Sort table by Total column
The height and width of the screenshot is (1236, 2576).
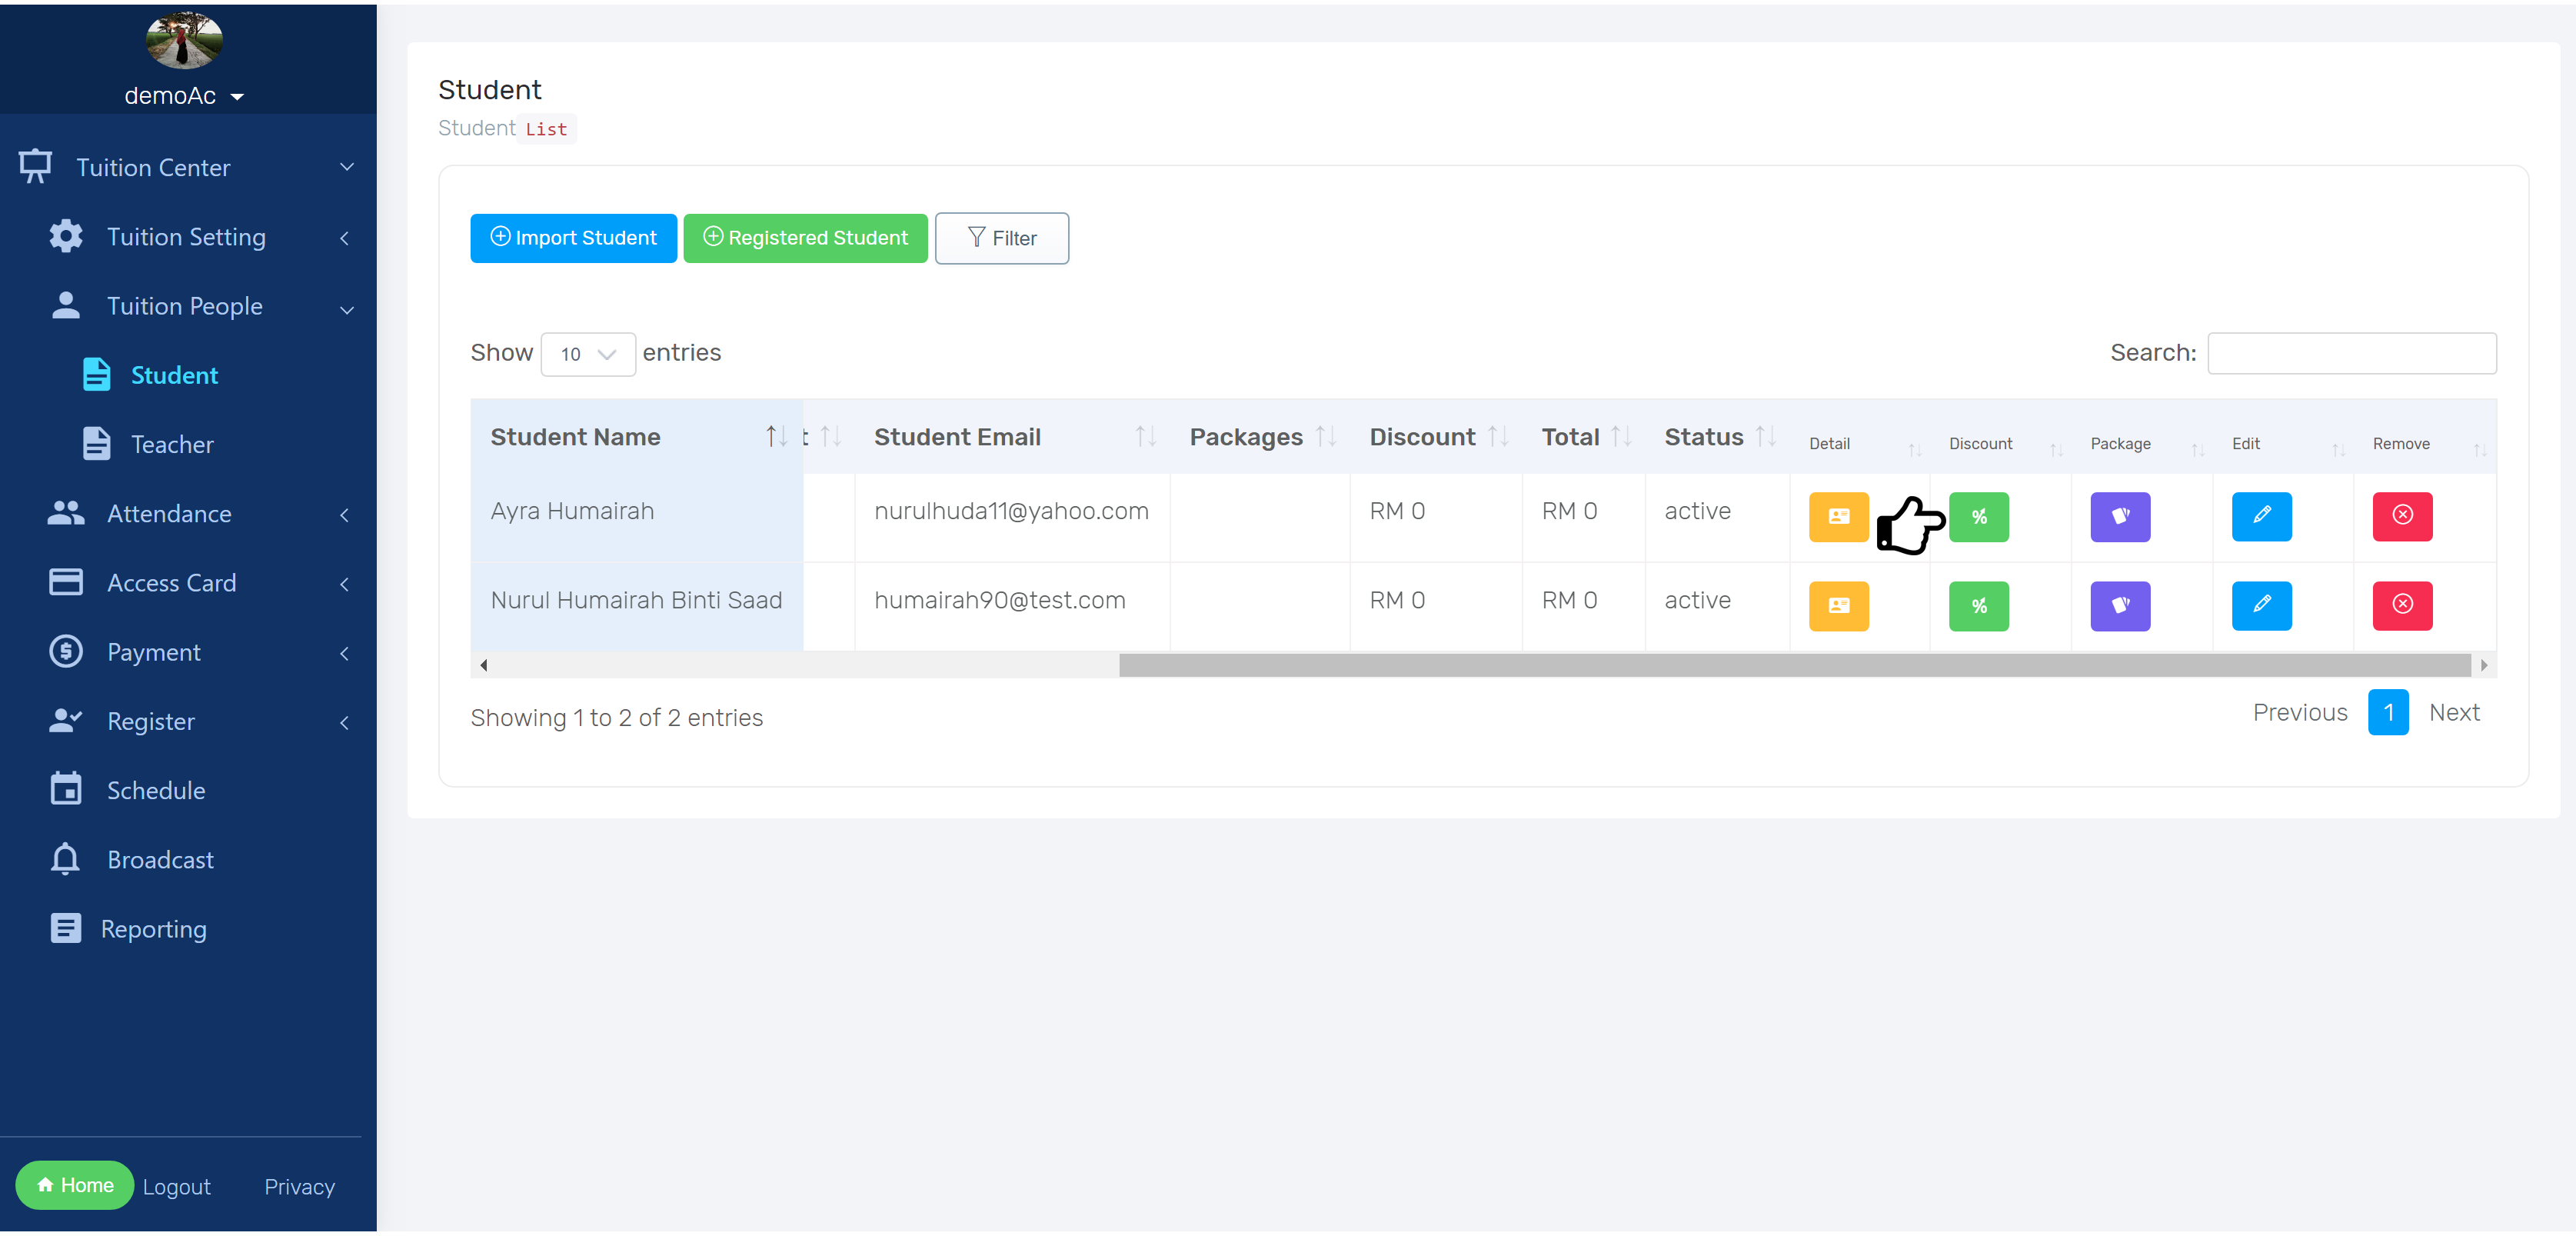pos(1583,437)
